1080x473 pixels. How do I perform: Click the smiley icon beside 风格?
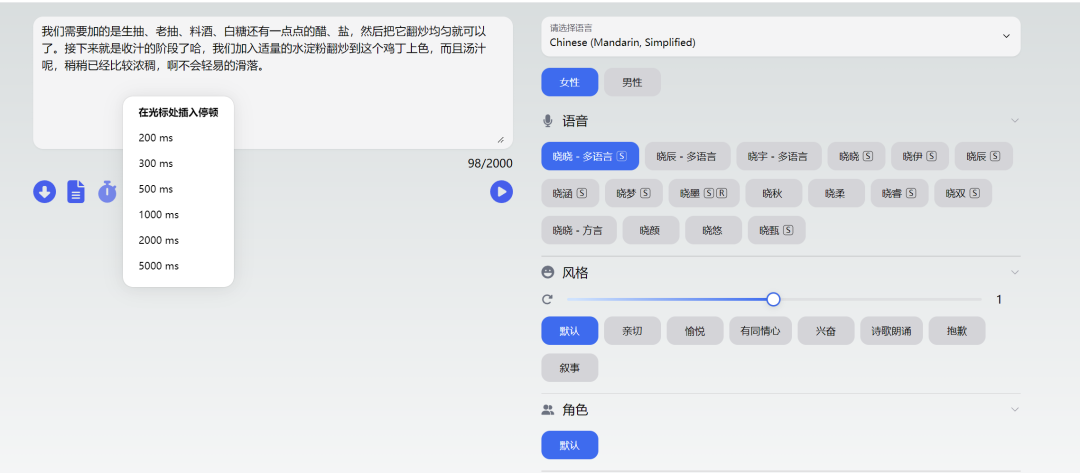(548, 273)
